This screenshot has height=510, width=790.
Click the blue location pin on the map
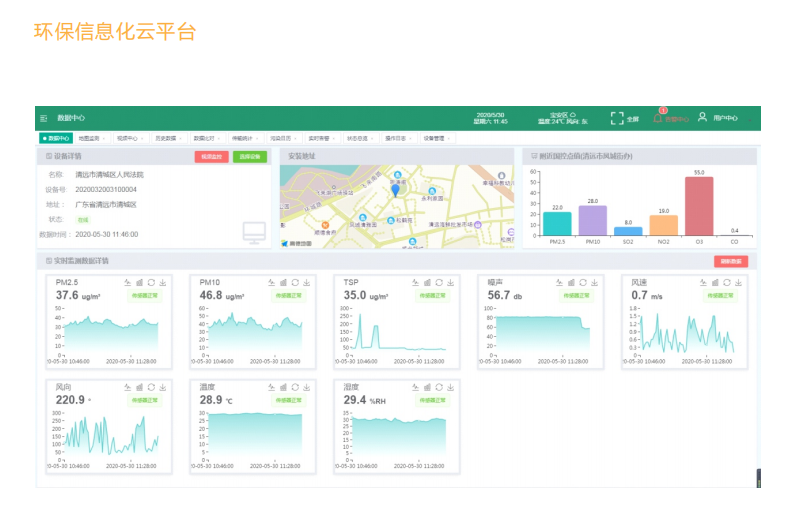(x=395, y=189)
